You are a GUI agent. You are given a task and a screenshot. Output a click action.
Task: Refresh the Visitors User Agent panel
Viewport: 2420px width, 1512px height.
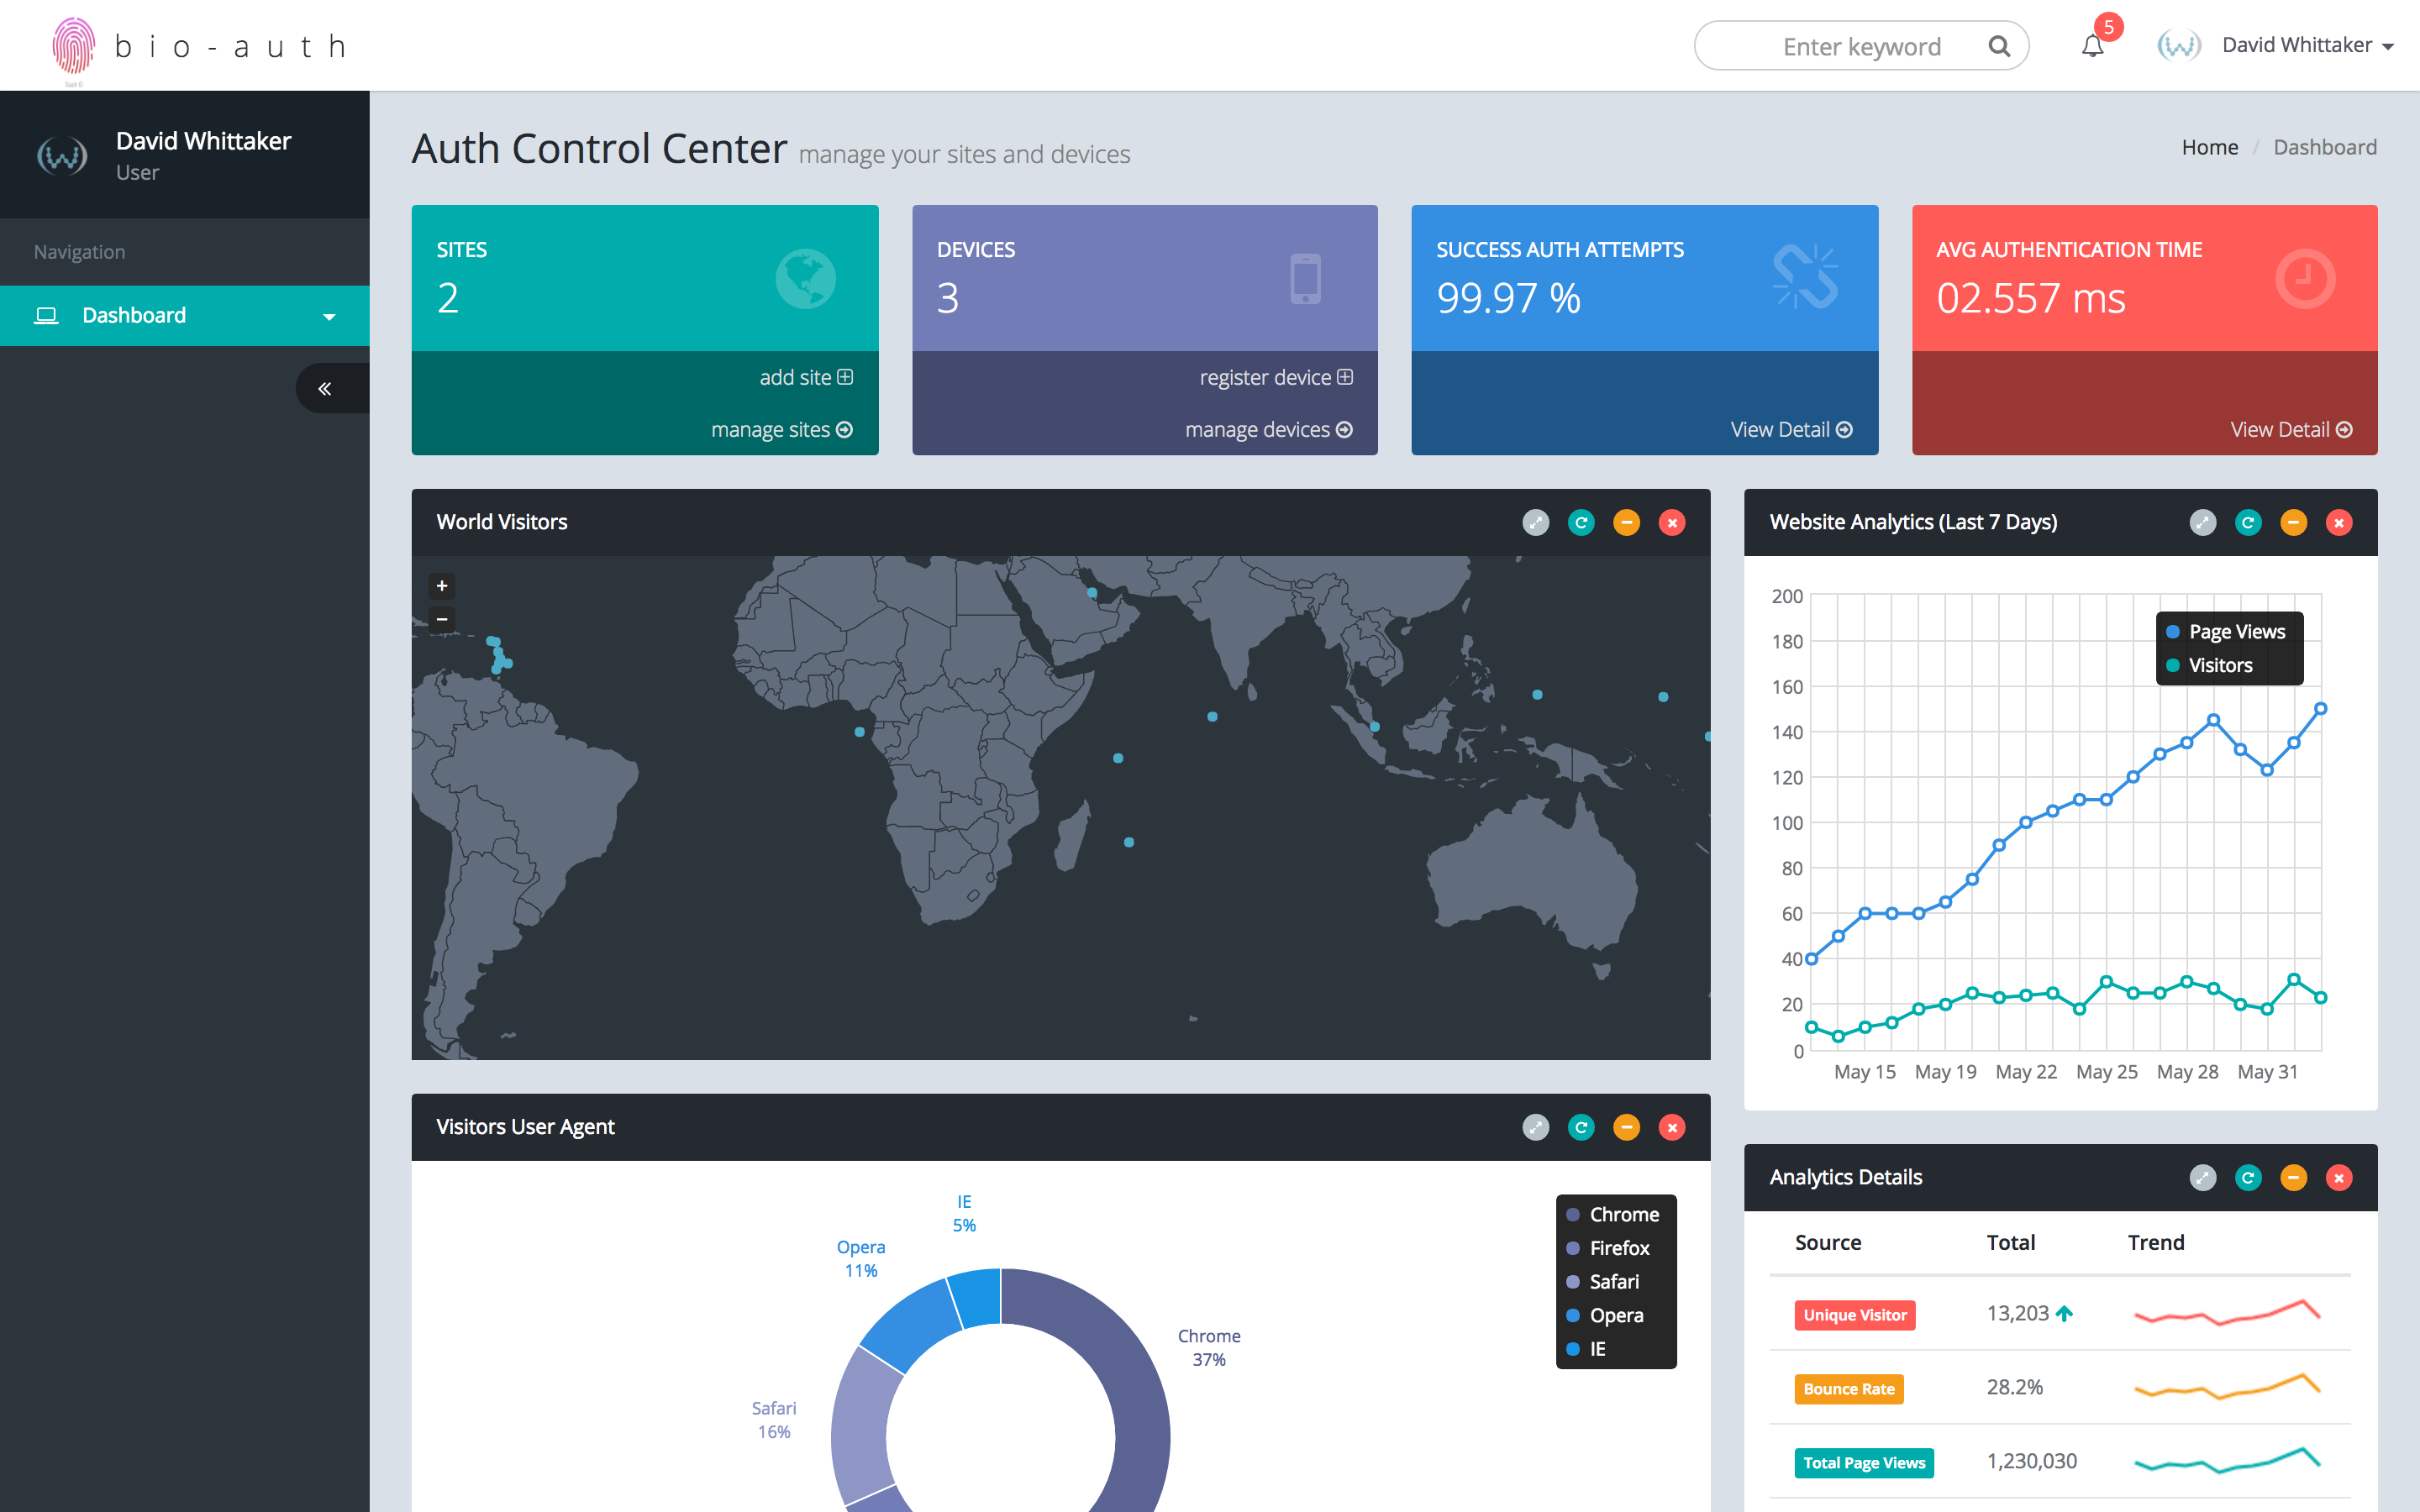(1581, 1127)
